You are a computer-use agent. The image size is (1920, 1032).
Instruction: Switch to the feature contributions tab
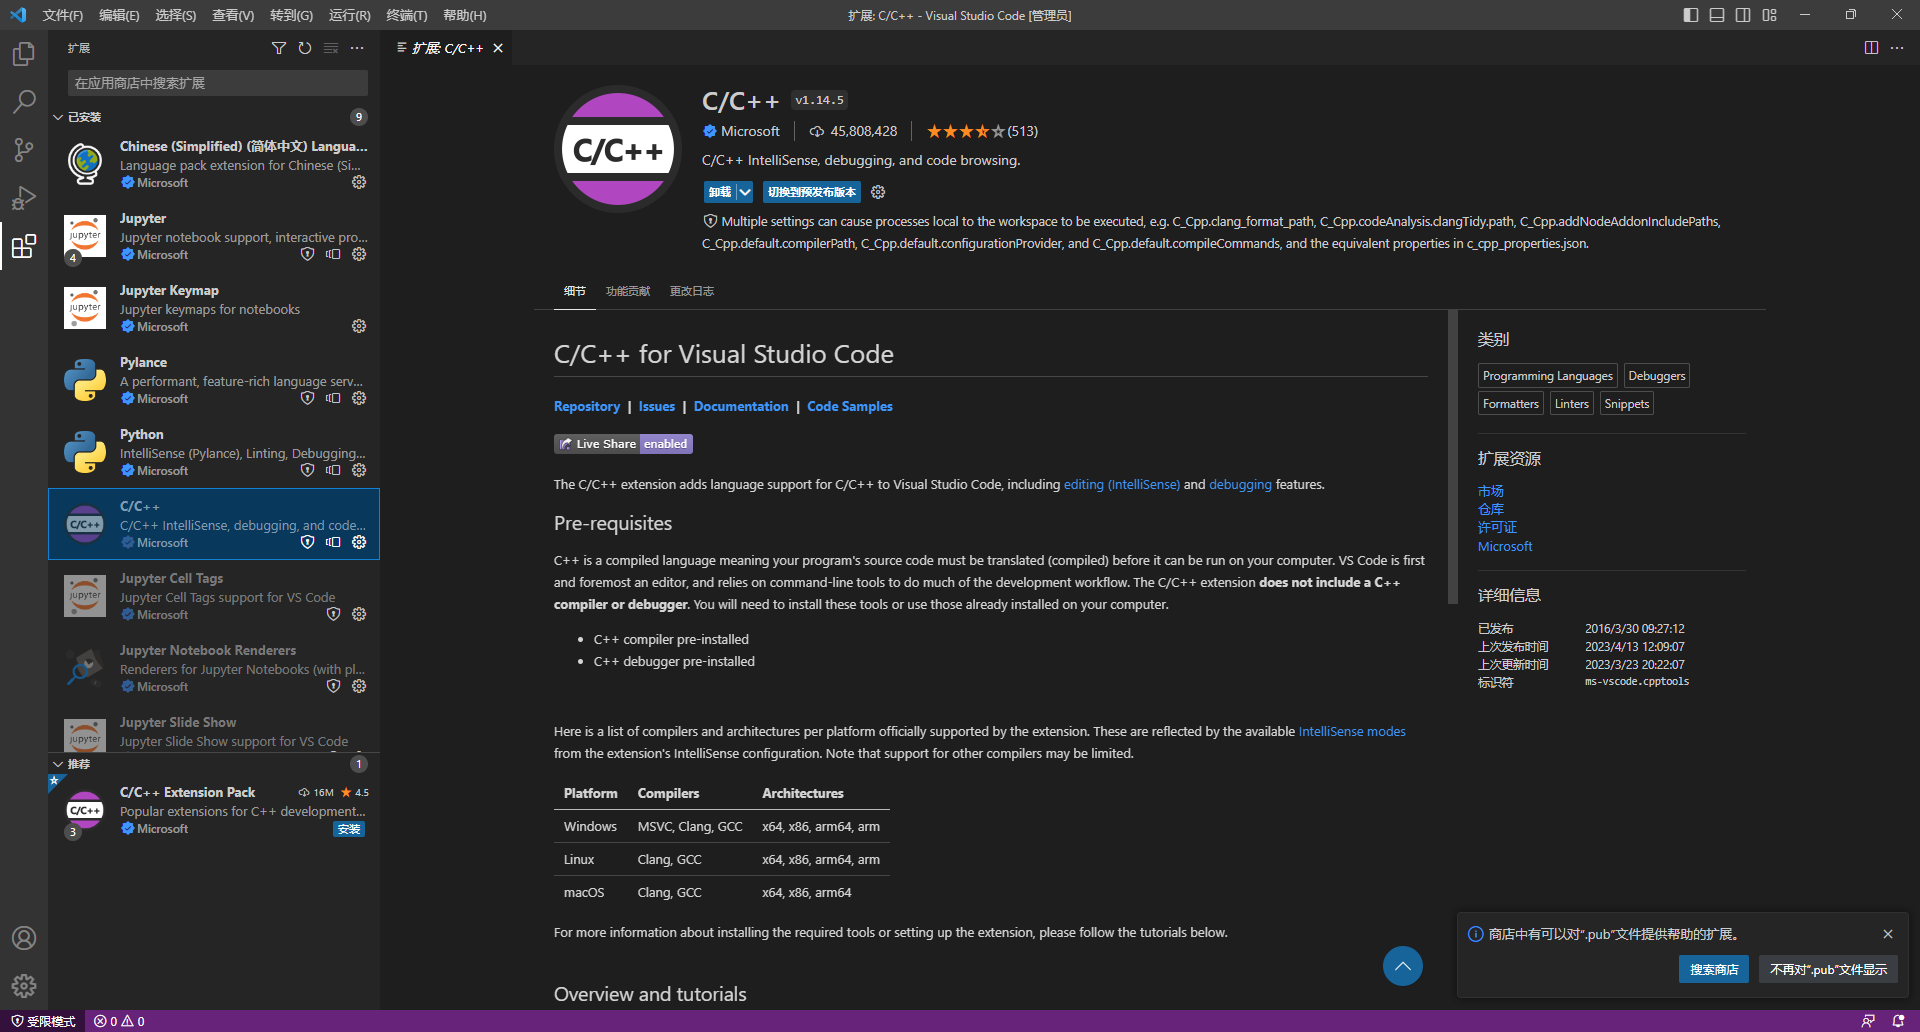click(627, 291)
